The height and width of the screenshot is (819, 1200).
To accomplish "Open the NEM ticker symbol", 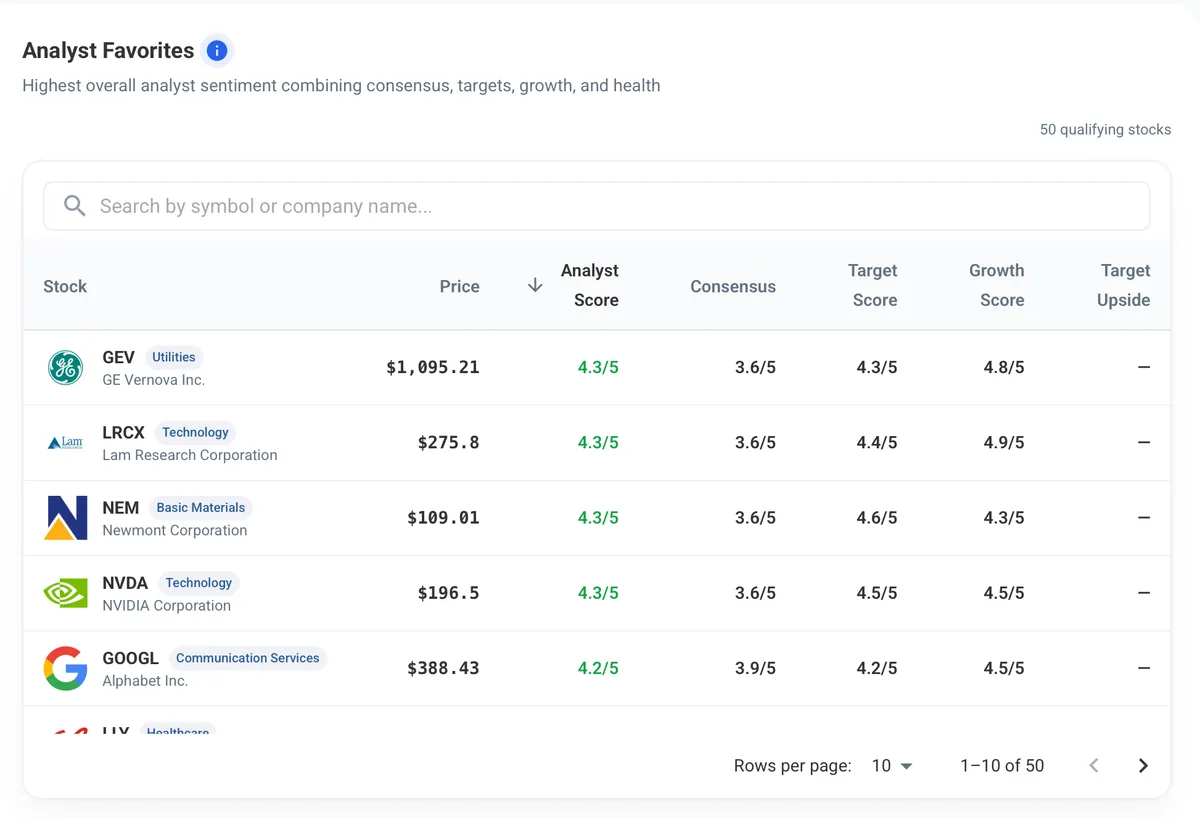I will coord(120,507).
